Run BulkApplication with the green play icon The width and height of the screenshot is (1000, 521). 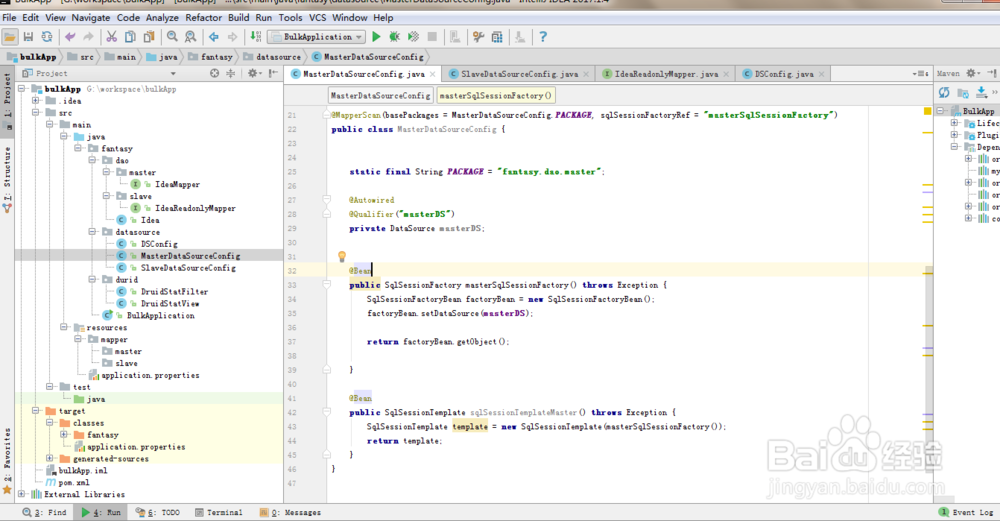376,37
